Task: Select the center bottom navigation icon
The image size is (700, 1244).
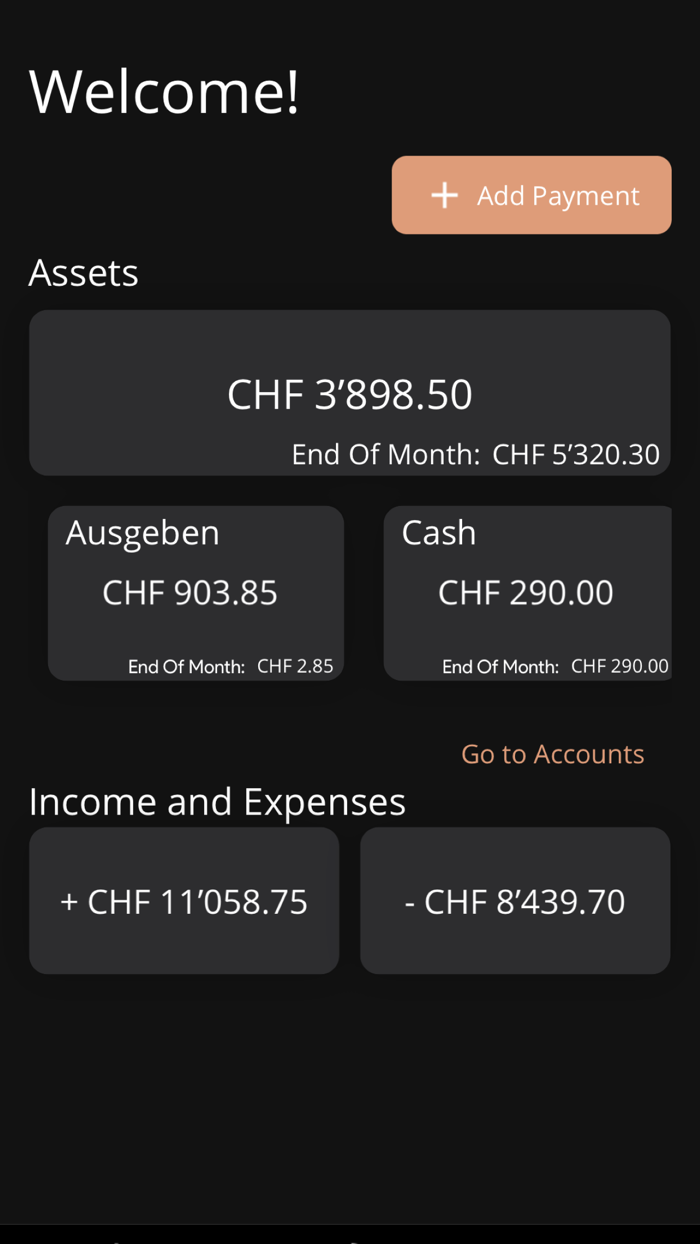Action: [350, 1238]
